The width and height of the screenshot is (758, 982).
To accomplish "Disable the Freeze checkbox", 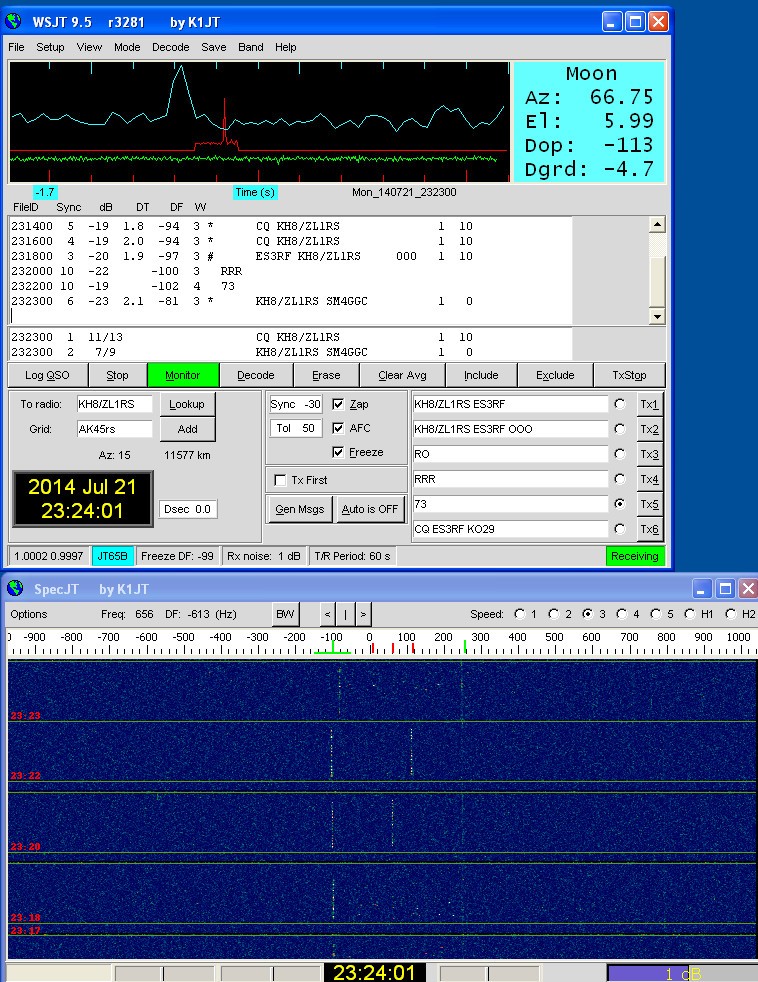I will (339, 452).
